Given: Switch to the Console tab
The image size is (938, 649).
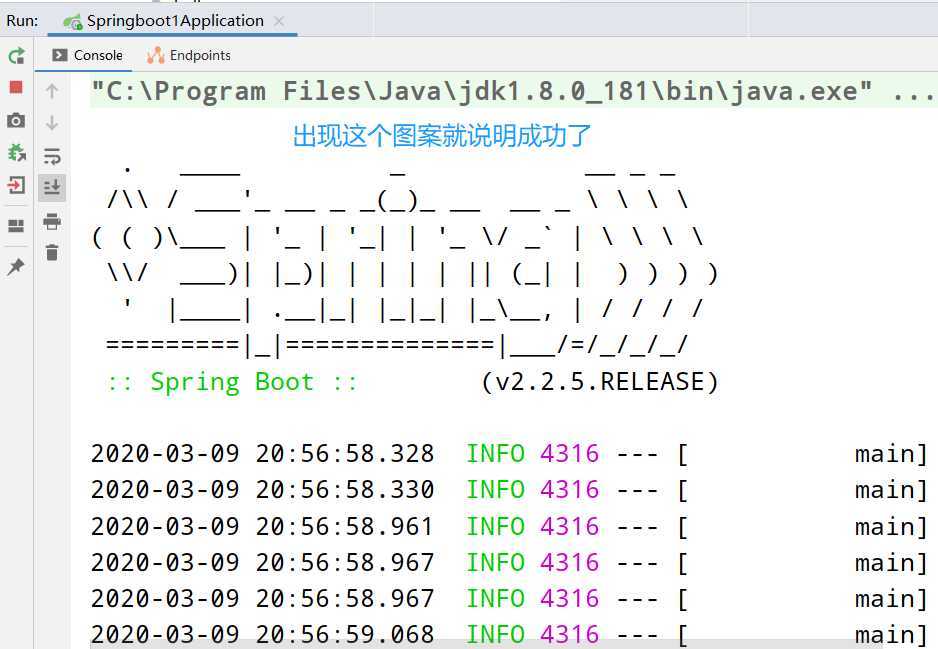Looking at the screenshot, I should [x=87, y=55].
